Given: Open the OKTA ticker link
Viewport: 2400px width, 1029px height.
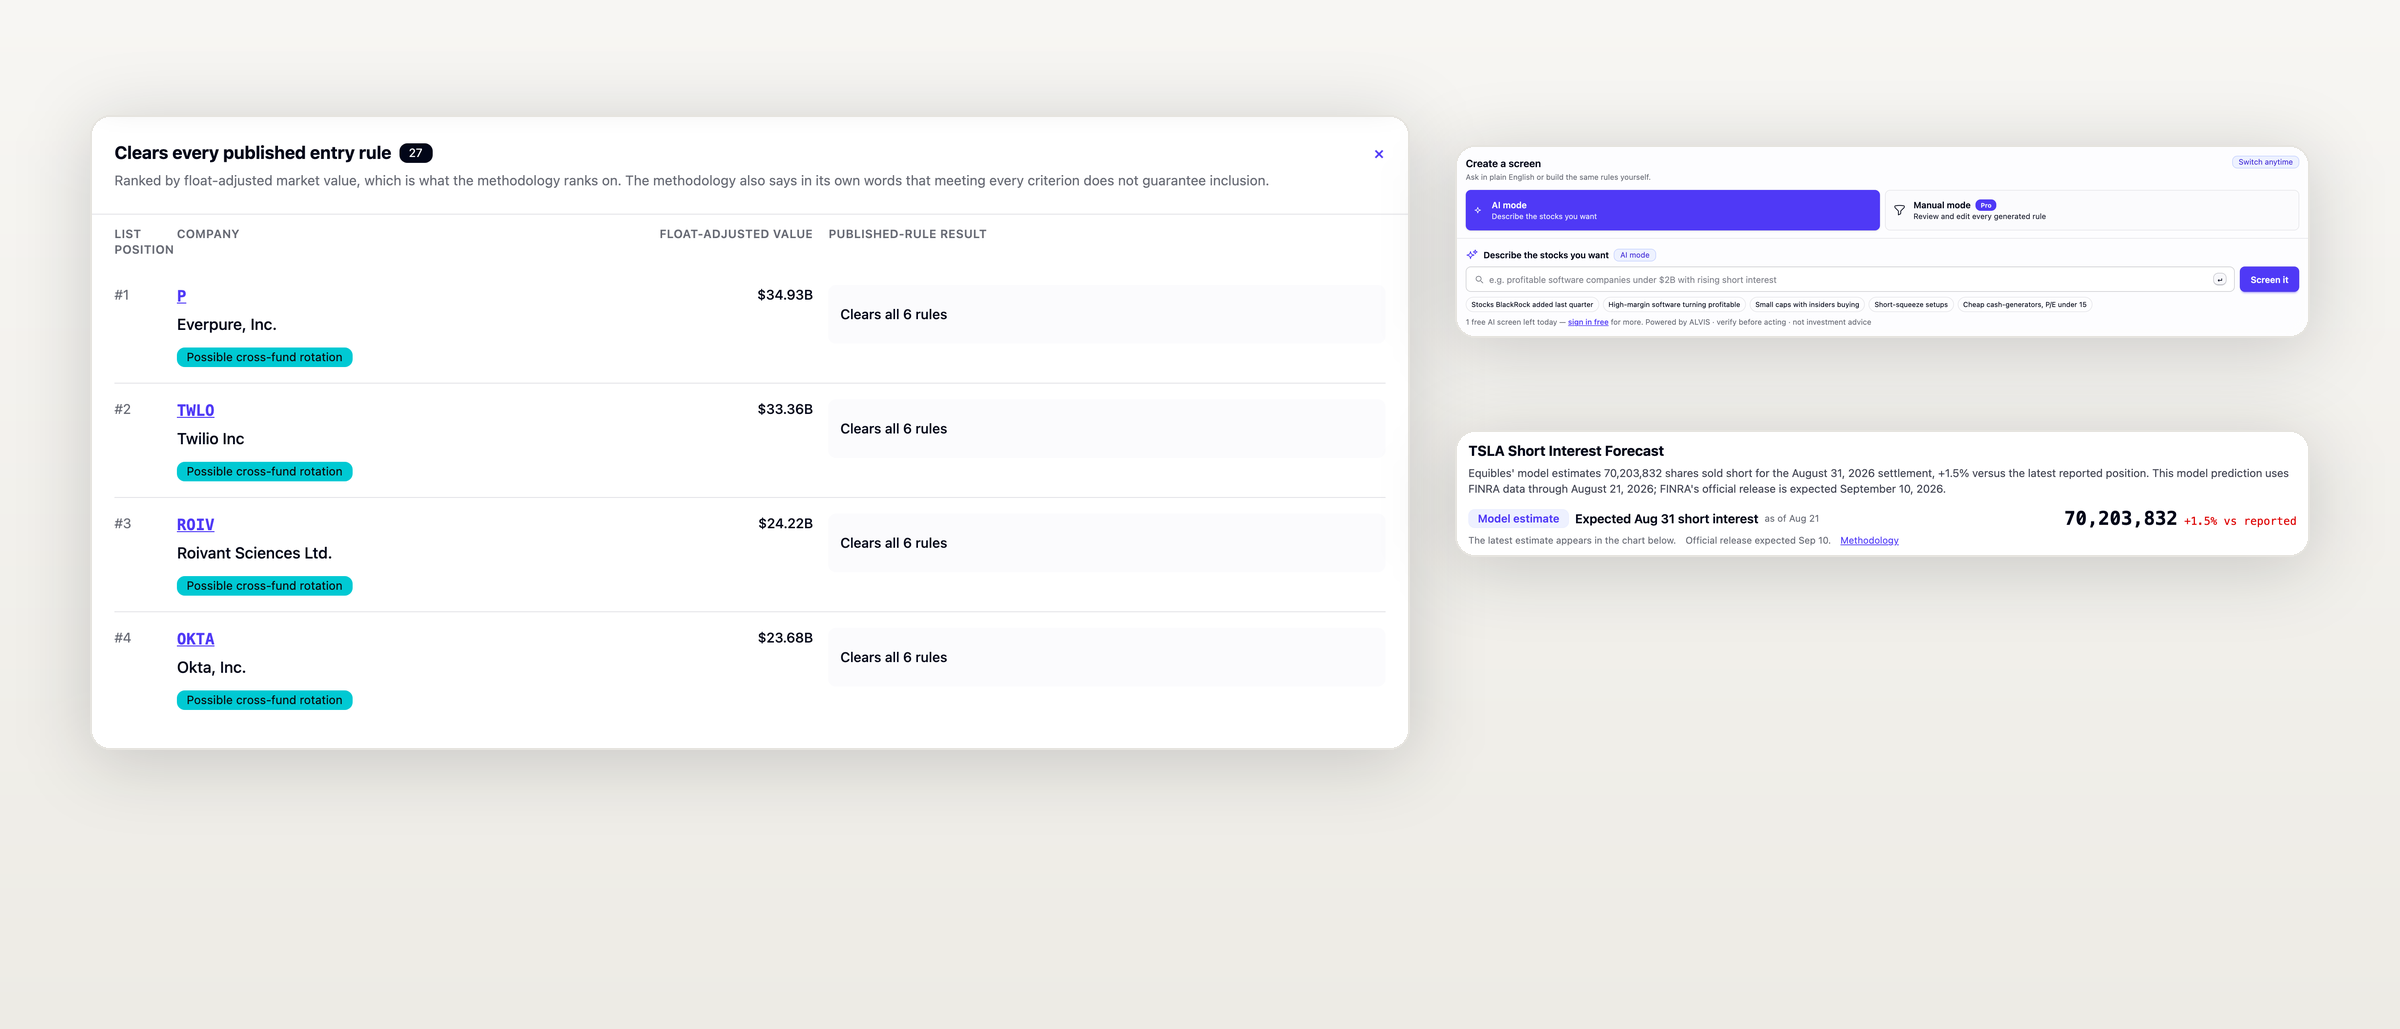Looking at the screenshot, I should [196, 639].
